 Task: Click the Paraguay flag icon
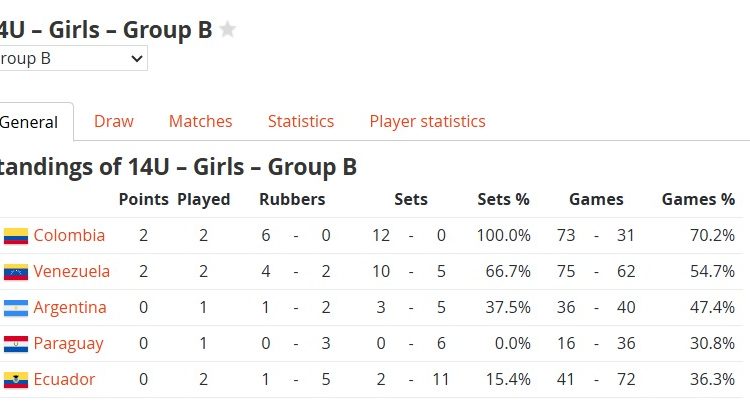coord(15,344)
